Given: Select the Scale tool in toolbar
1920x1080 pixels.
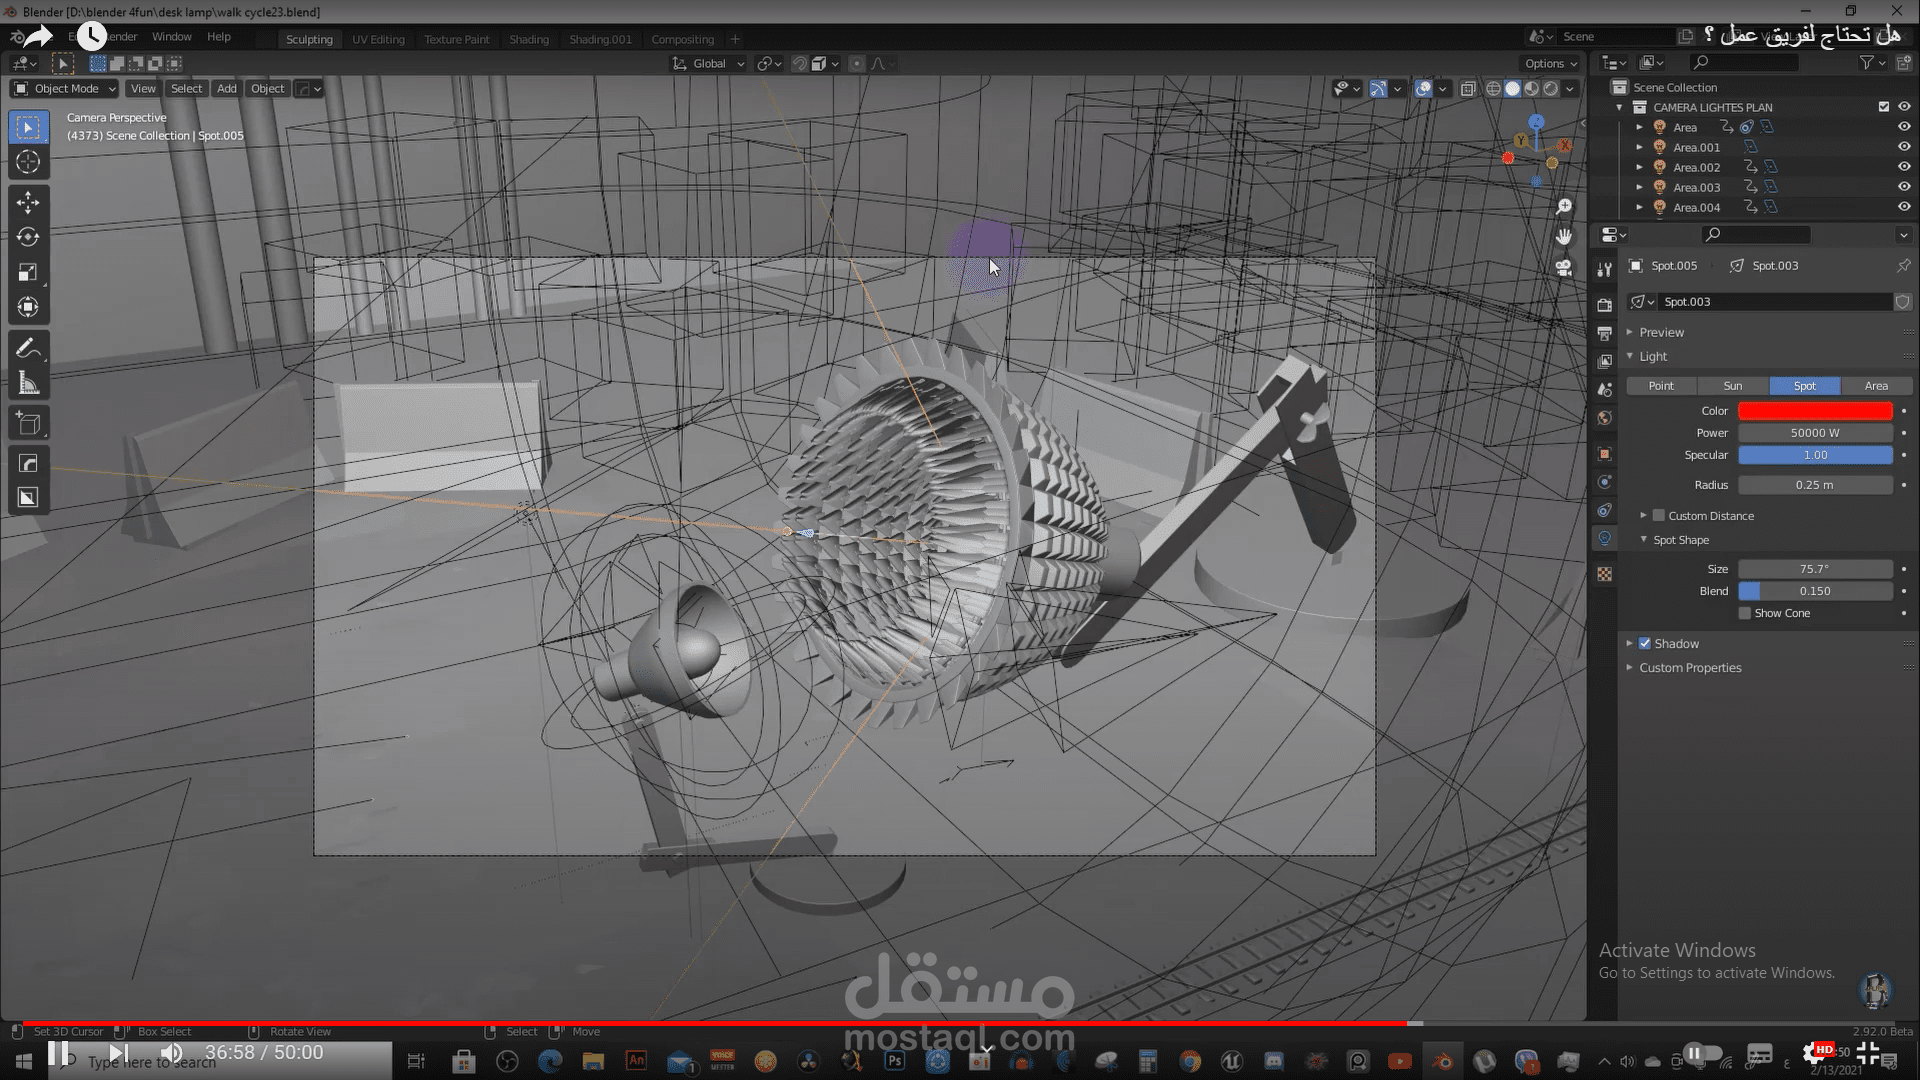Looking at the screenshot, I should pyautogui.click(x=28, y=272).
